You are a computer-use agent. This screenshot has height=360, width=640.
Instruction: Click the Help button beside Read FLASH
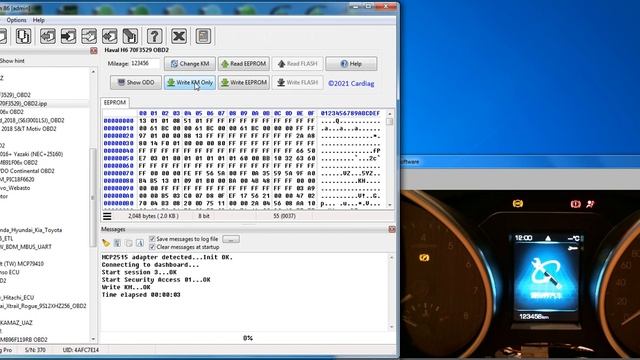click(351, 64)
